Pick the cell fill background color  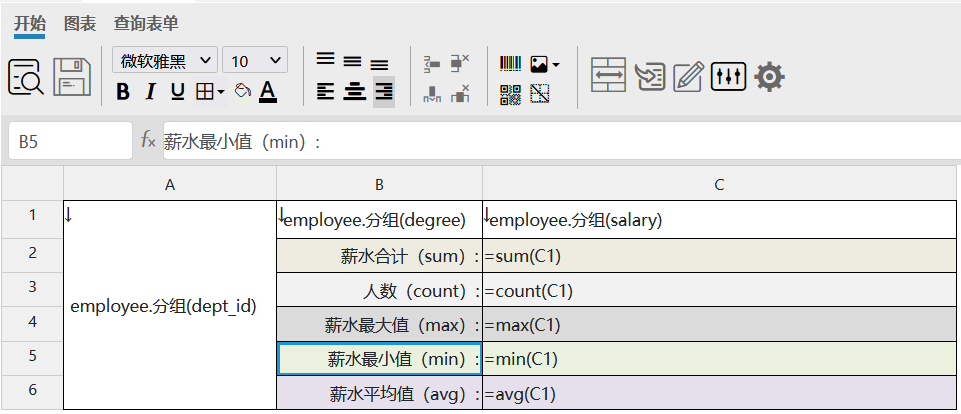coord(243,91)
